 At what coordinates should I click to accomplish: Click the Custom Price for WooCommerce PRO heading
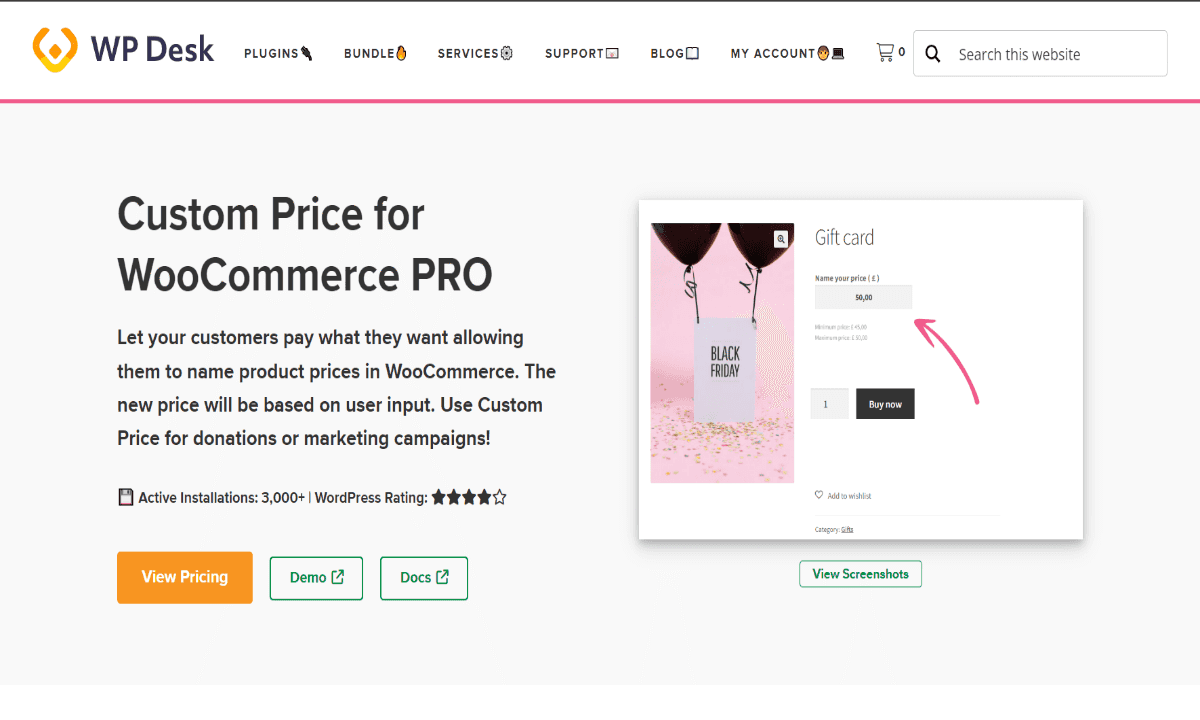tap(305, 245)
